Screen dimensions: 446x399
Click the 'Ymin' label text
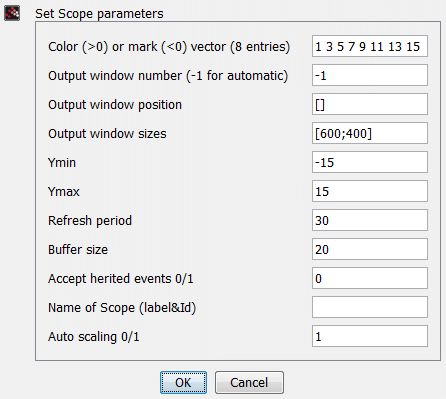62,163
